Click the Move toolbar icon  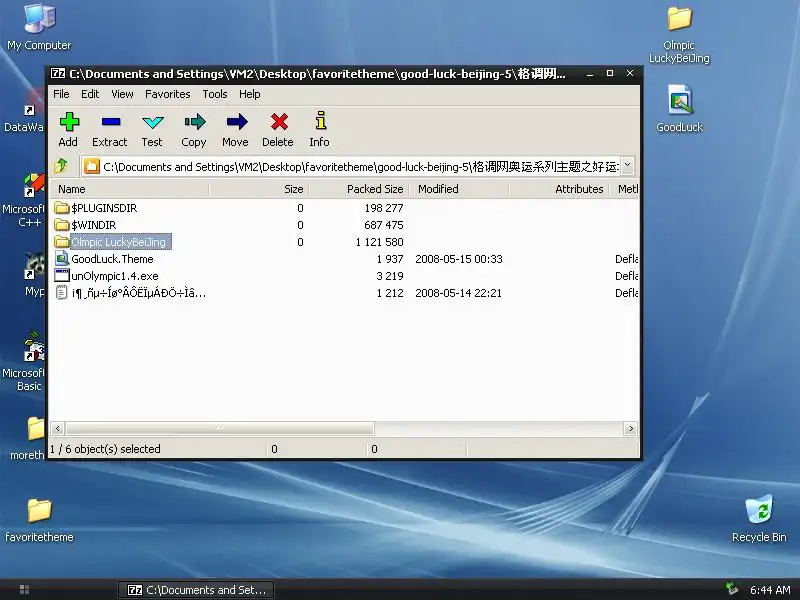coord(236,122)
